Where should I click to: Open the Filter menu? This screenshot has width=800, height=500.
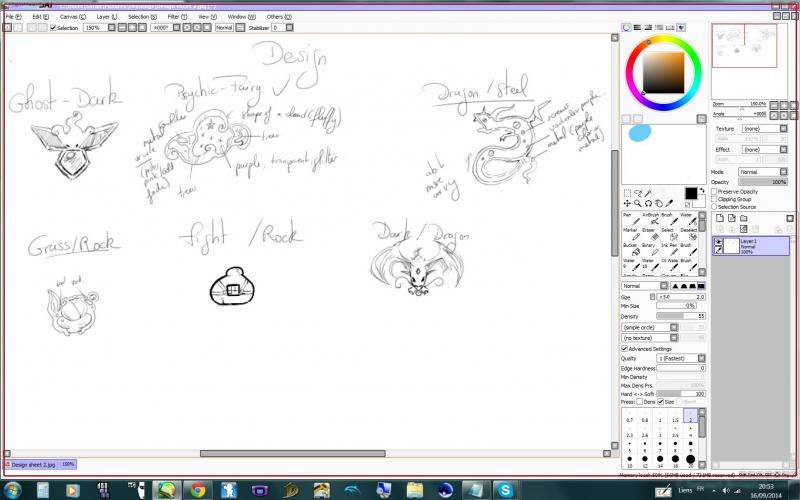point(177,17)
